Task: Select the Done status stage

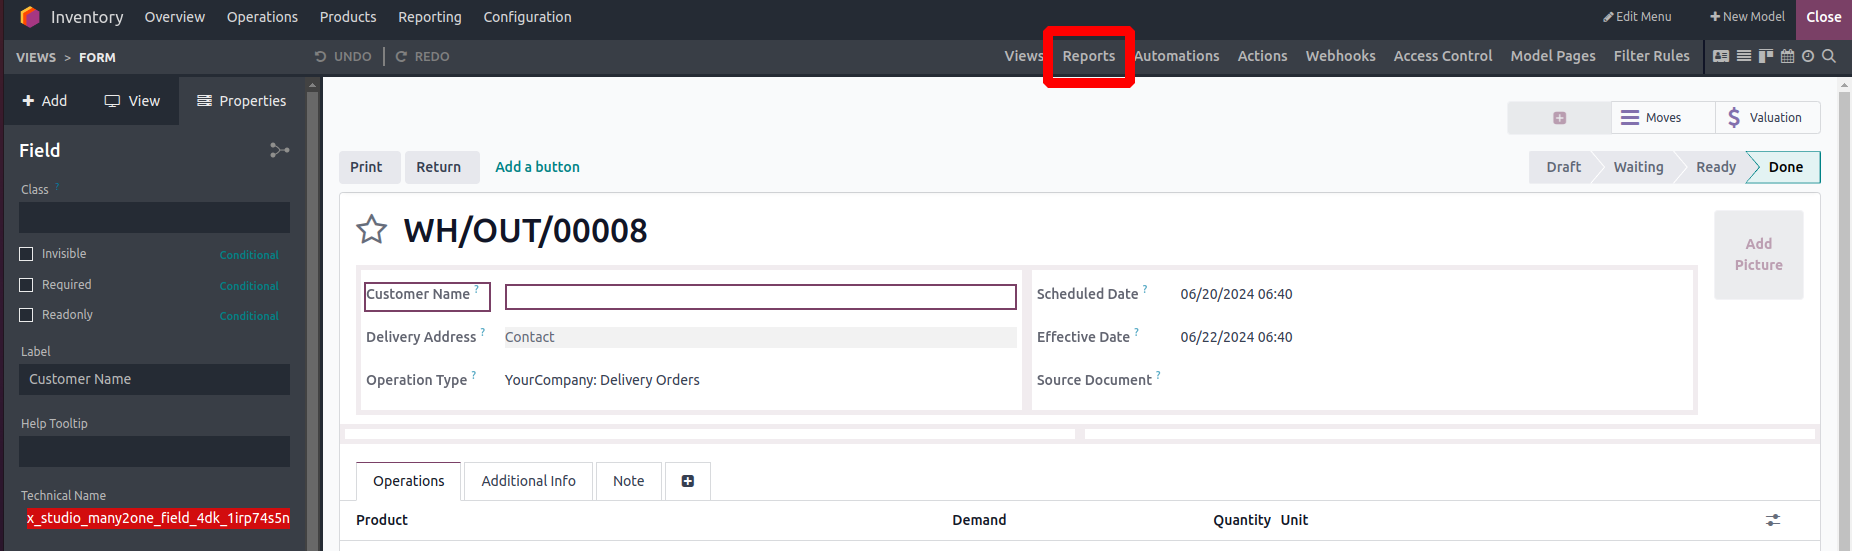Action: [x=1785, y=167]
